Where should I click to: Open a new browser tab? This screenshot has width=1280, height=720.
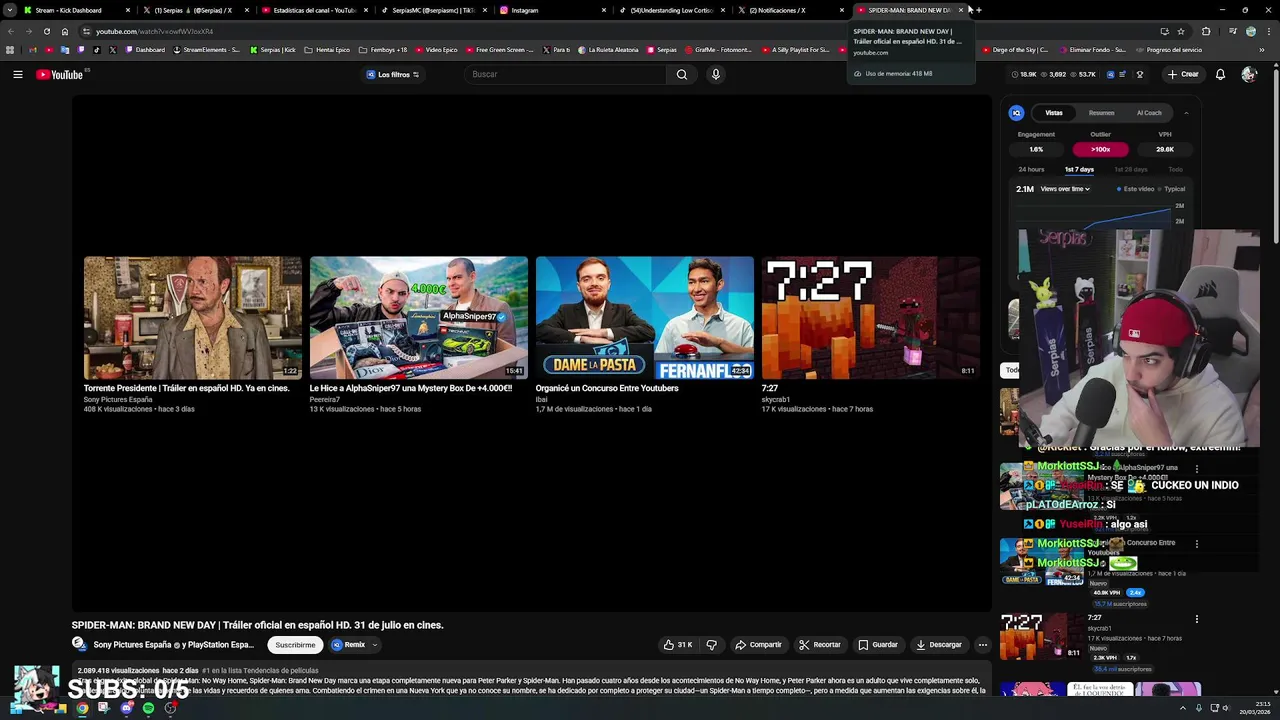(979, 10)
